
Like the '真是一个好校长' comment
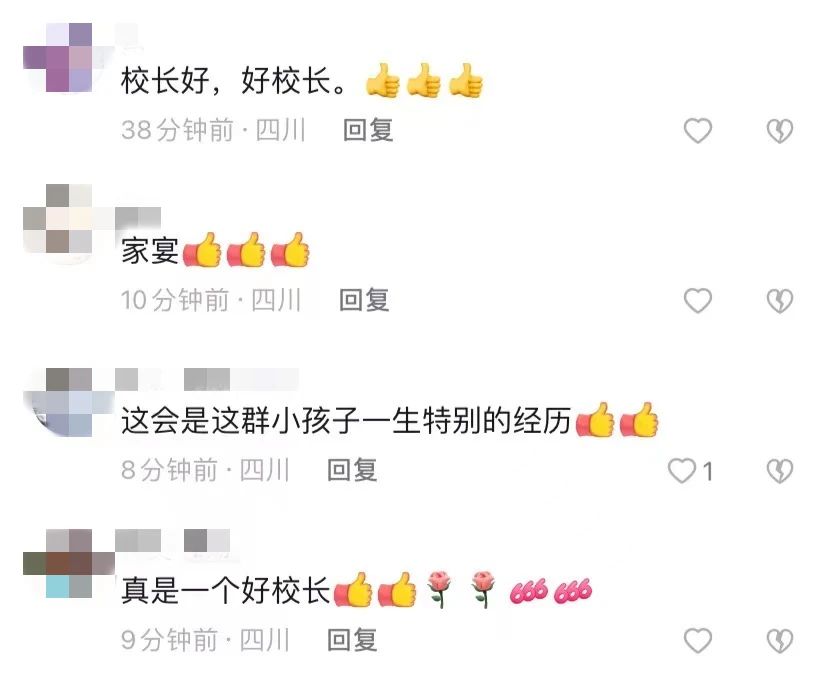click(x=698, y=641)
